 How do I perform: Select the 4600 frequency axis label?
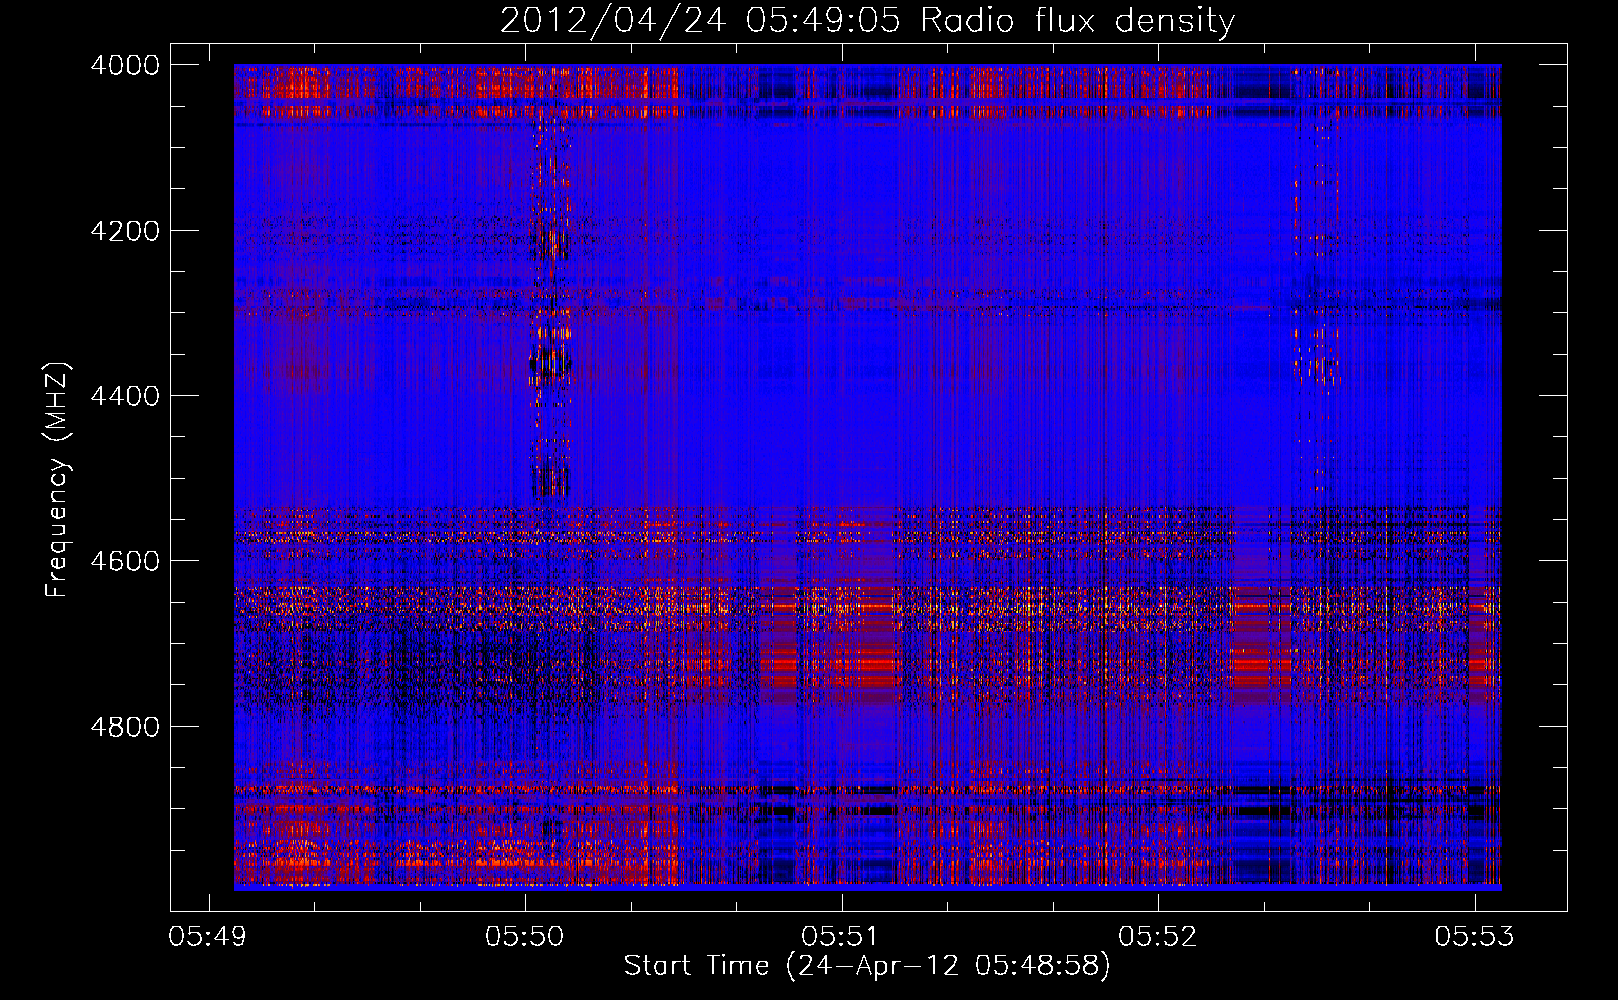click(125, 561)
